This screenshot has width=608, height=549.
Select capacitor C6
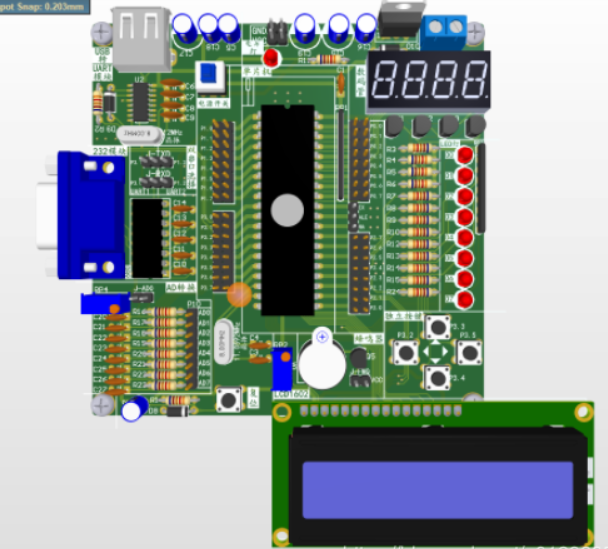(x=172, y=83)
